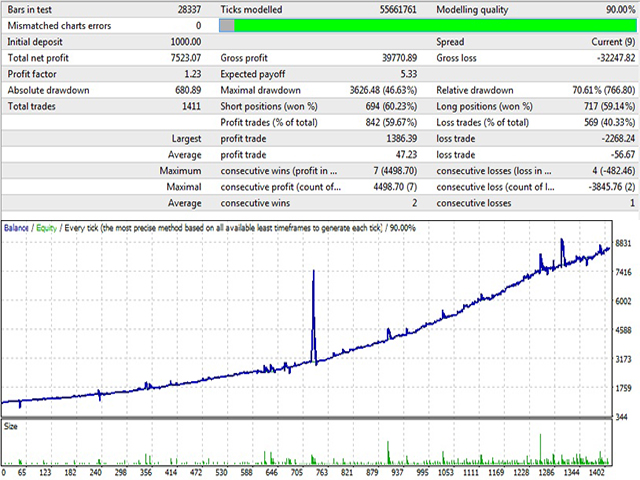Select the Total trades value 1411
The height and width of the screenshot is (480, 640).
187,105
